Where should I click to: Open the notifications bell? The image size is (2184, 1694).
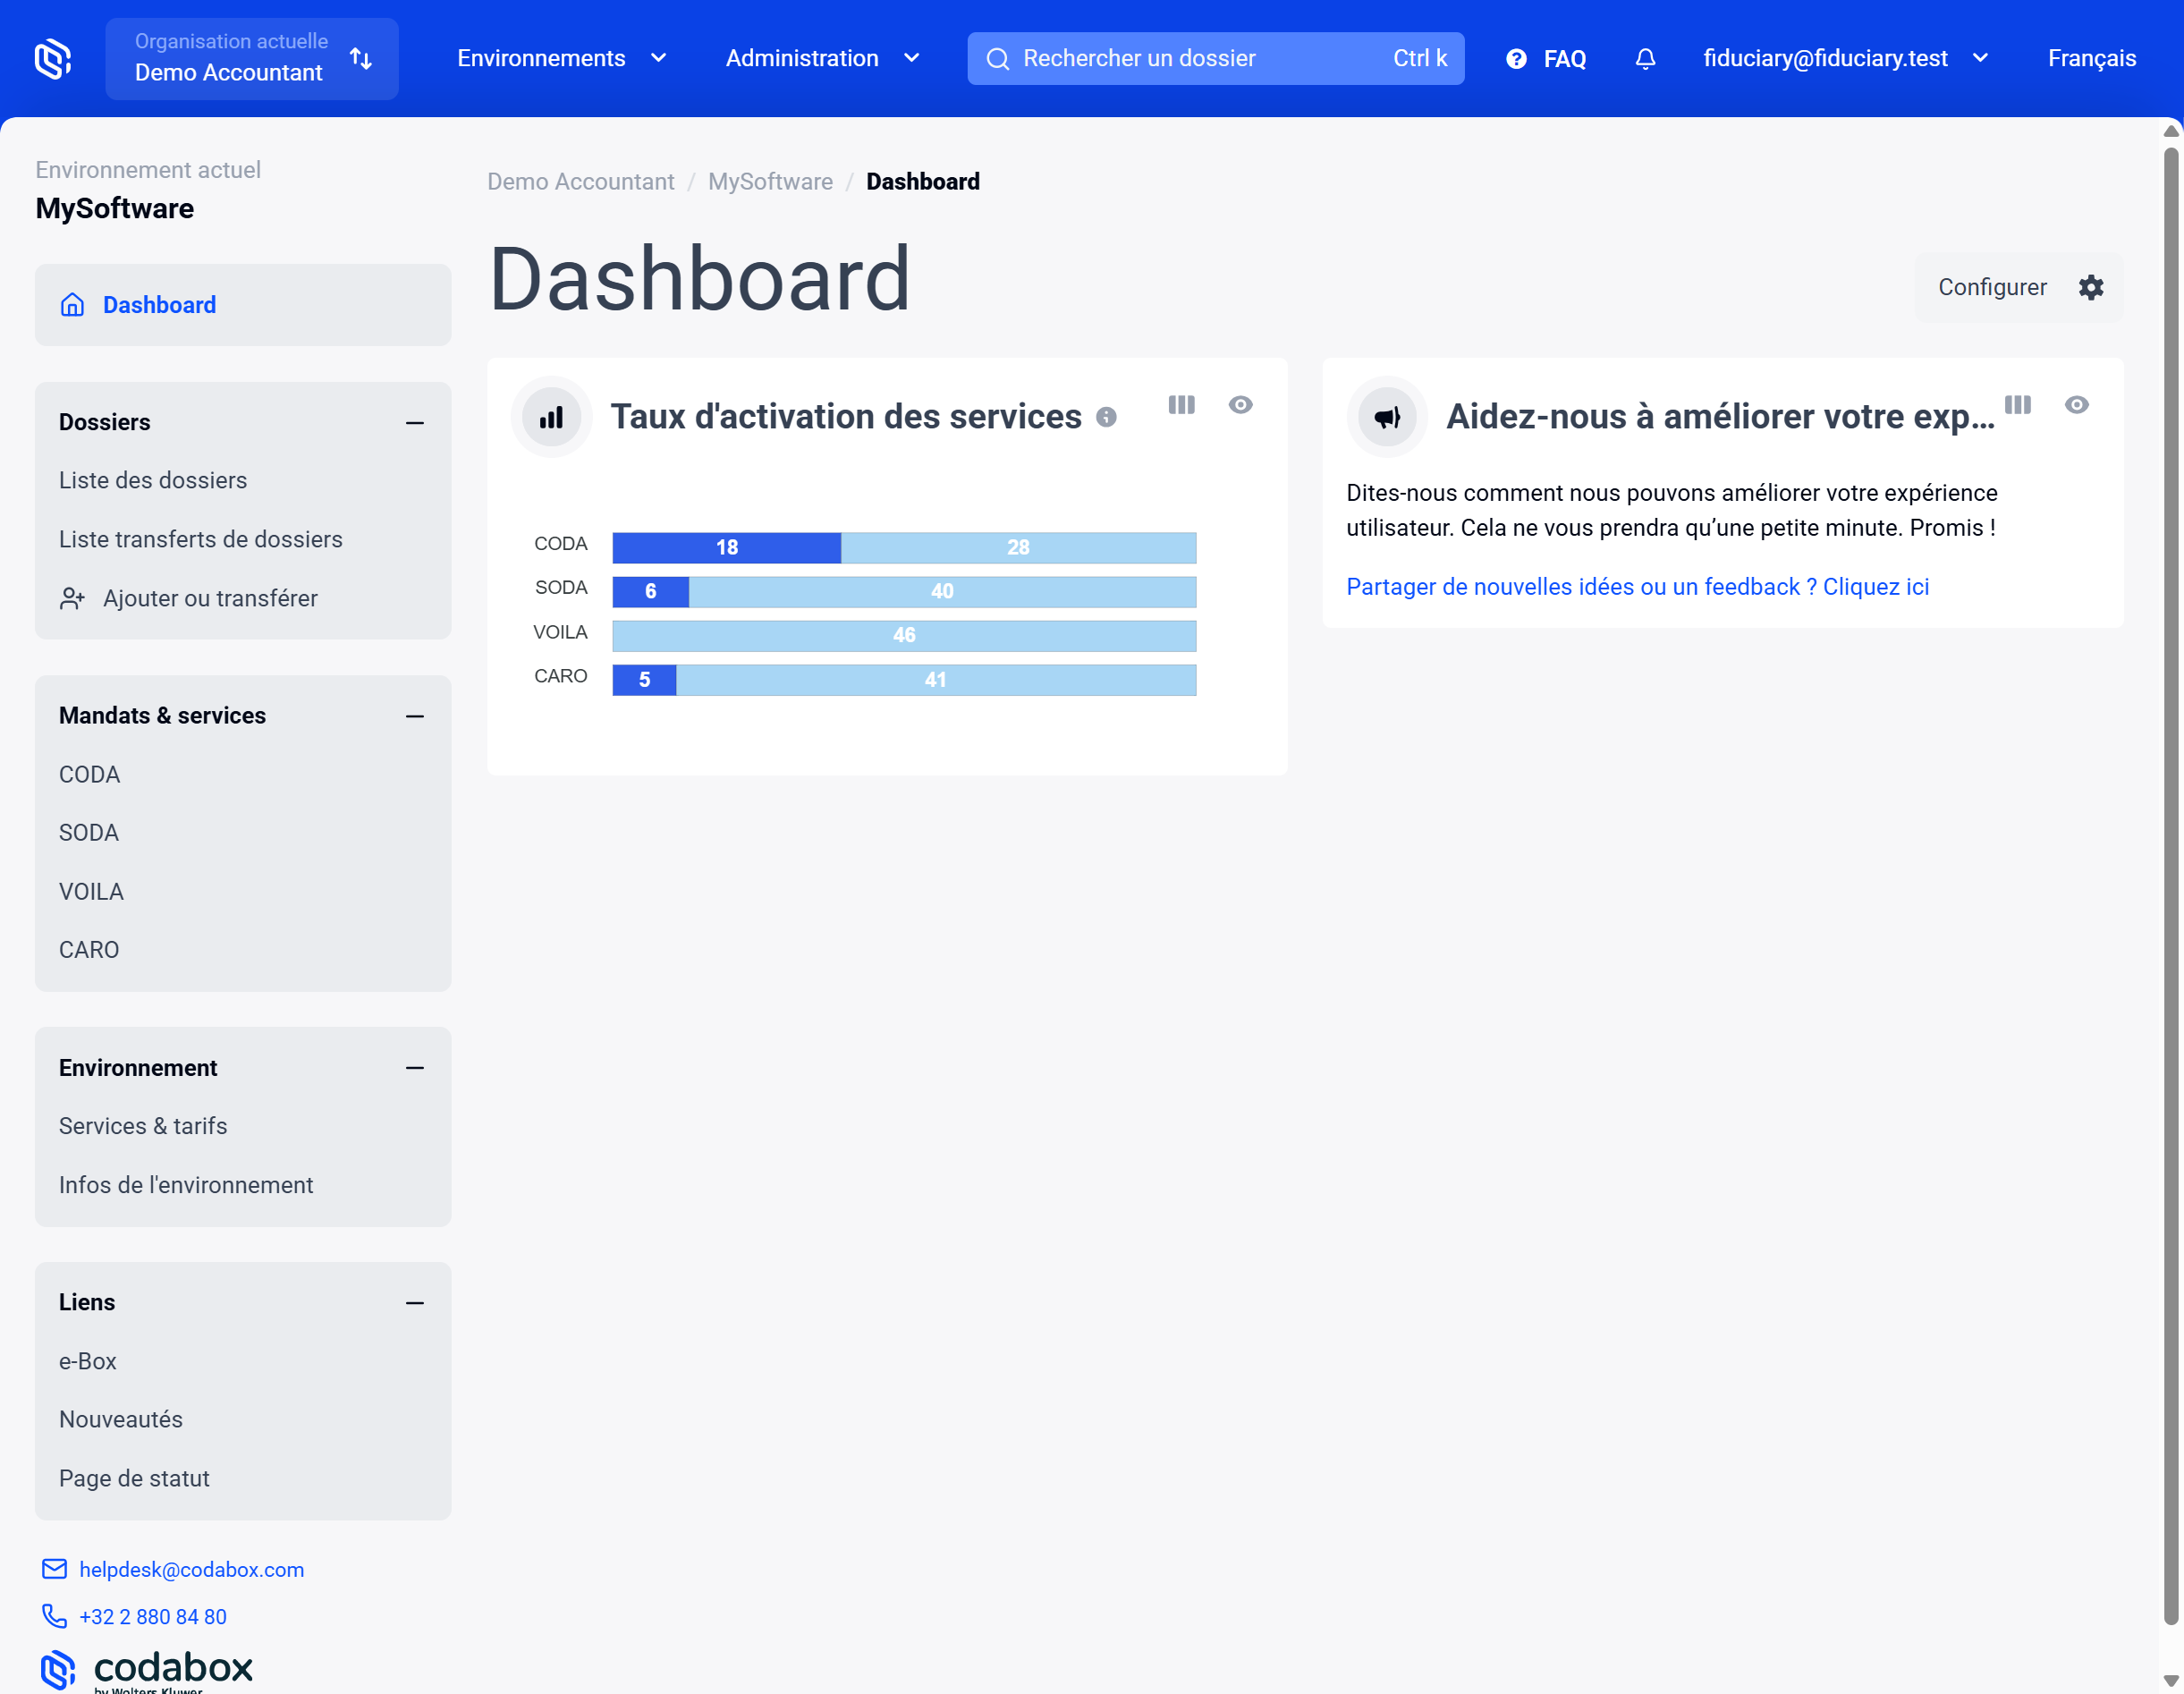pyautogui.click(x=1645, y=59)
